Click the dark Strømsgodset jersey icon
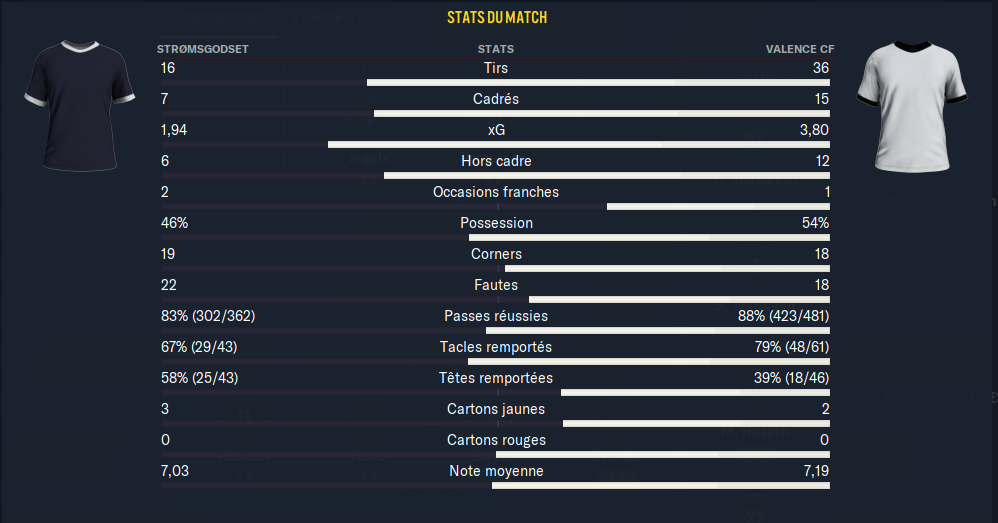 click(79, 105)
